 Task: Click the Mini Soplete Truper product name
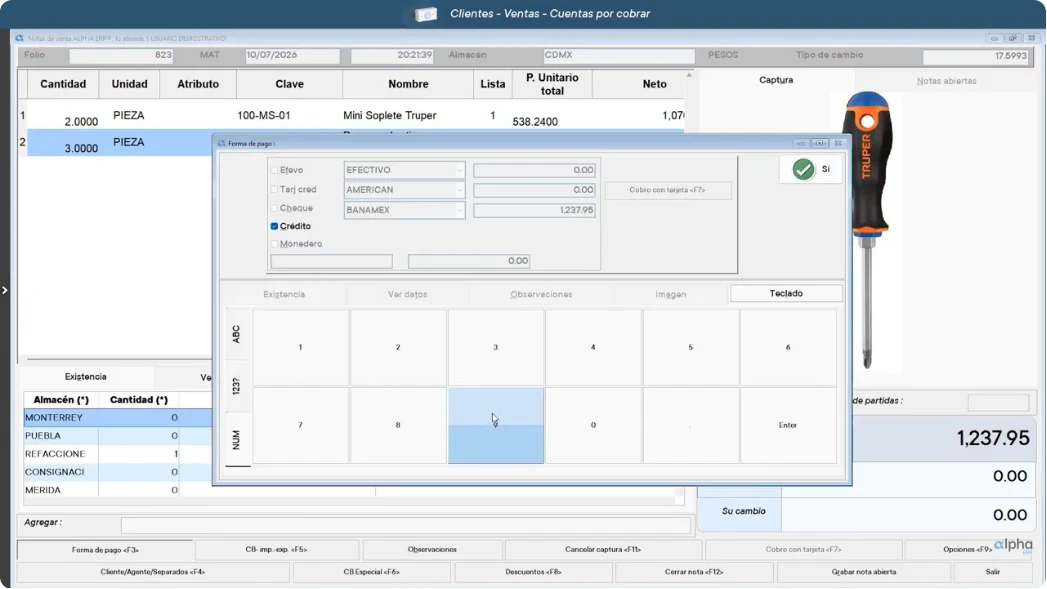pos(389,116)
